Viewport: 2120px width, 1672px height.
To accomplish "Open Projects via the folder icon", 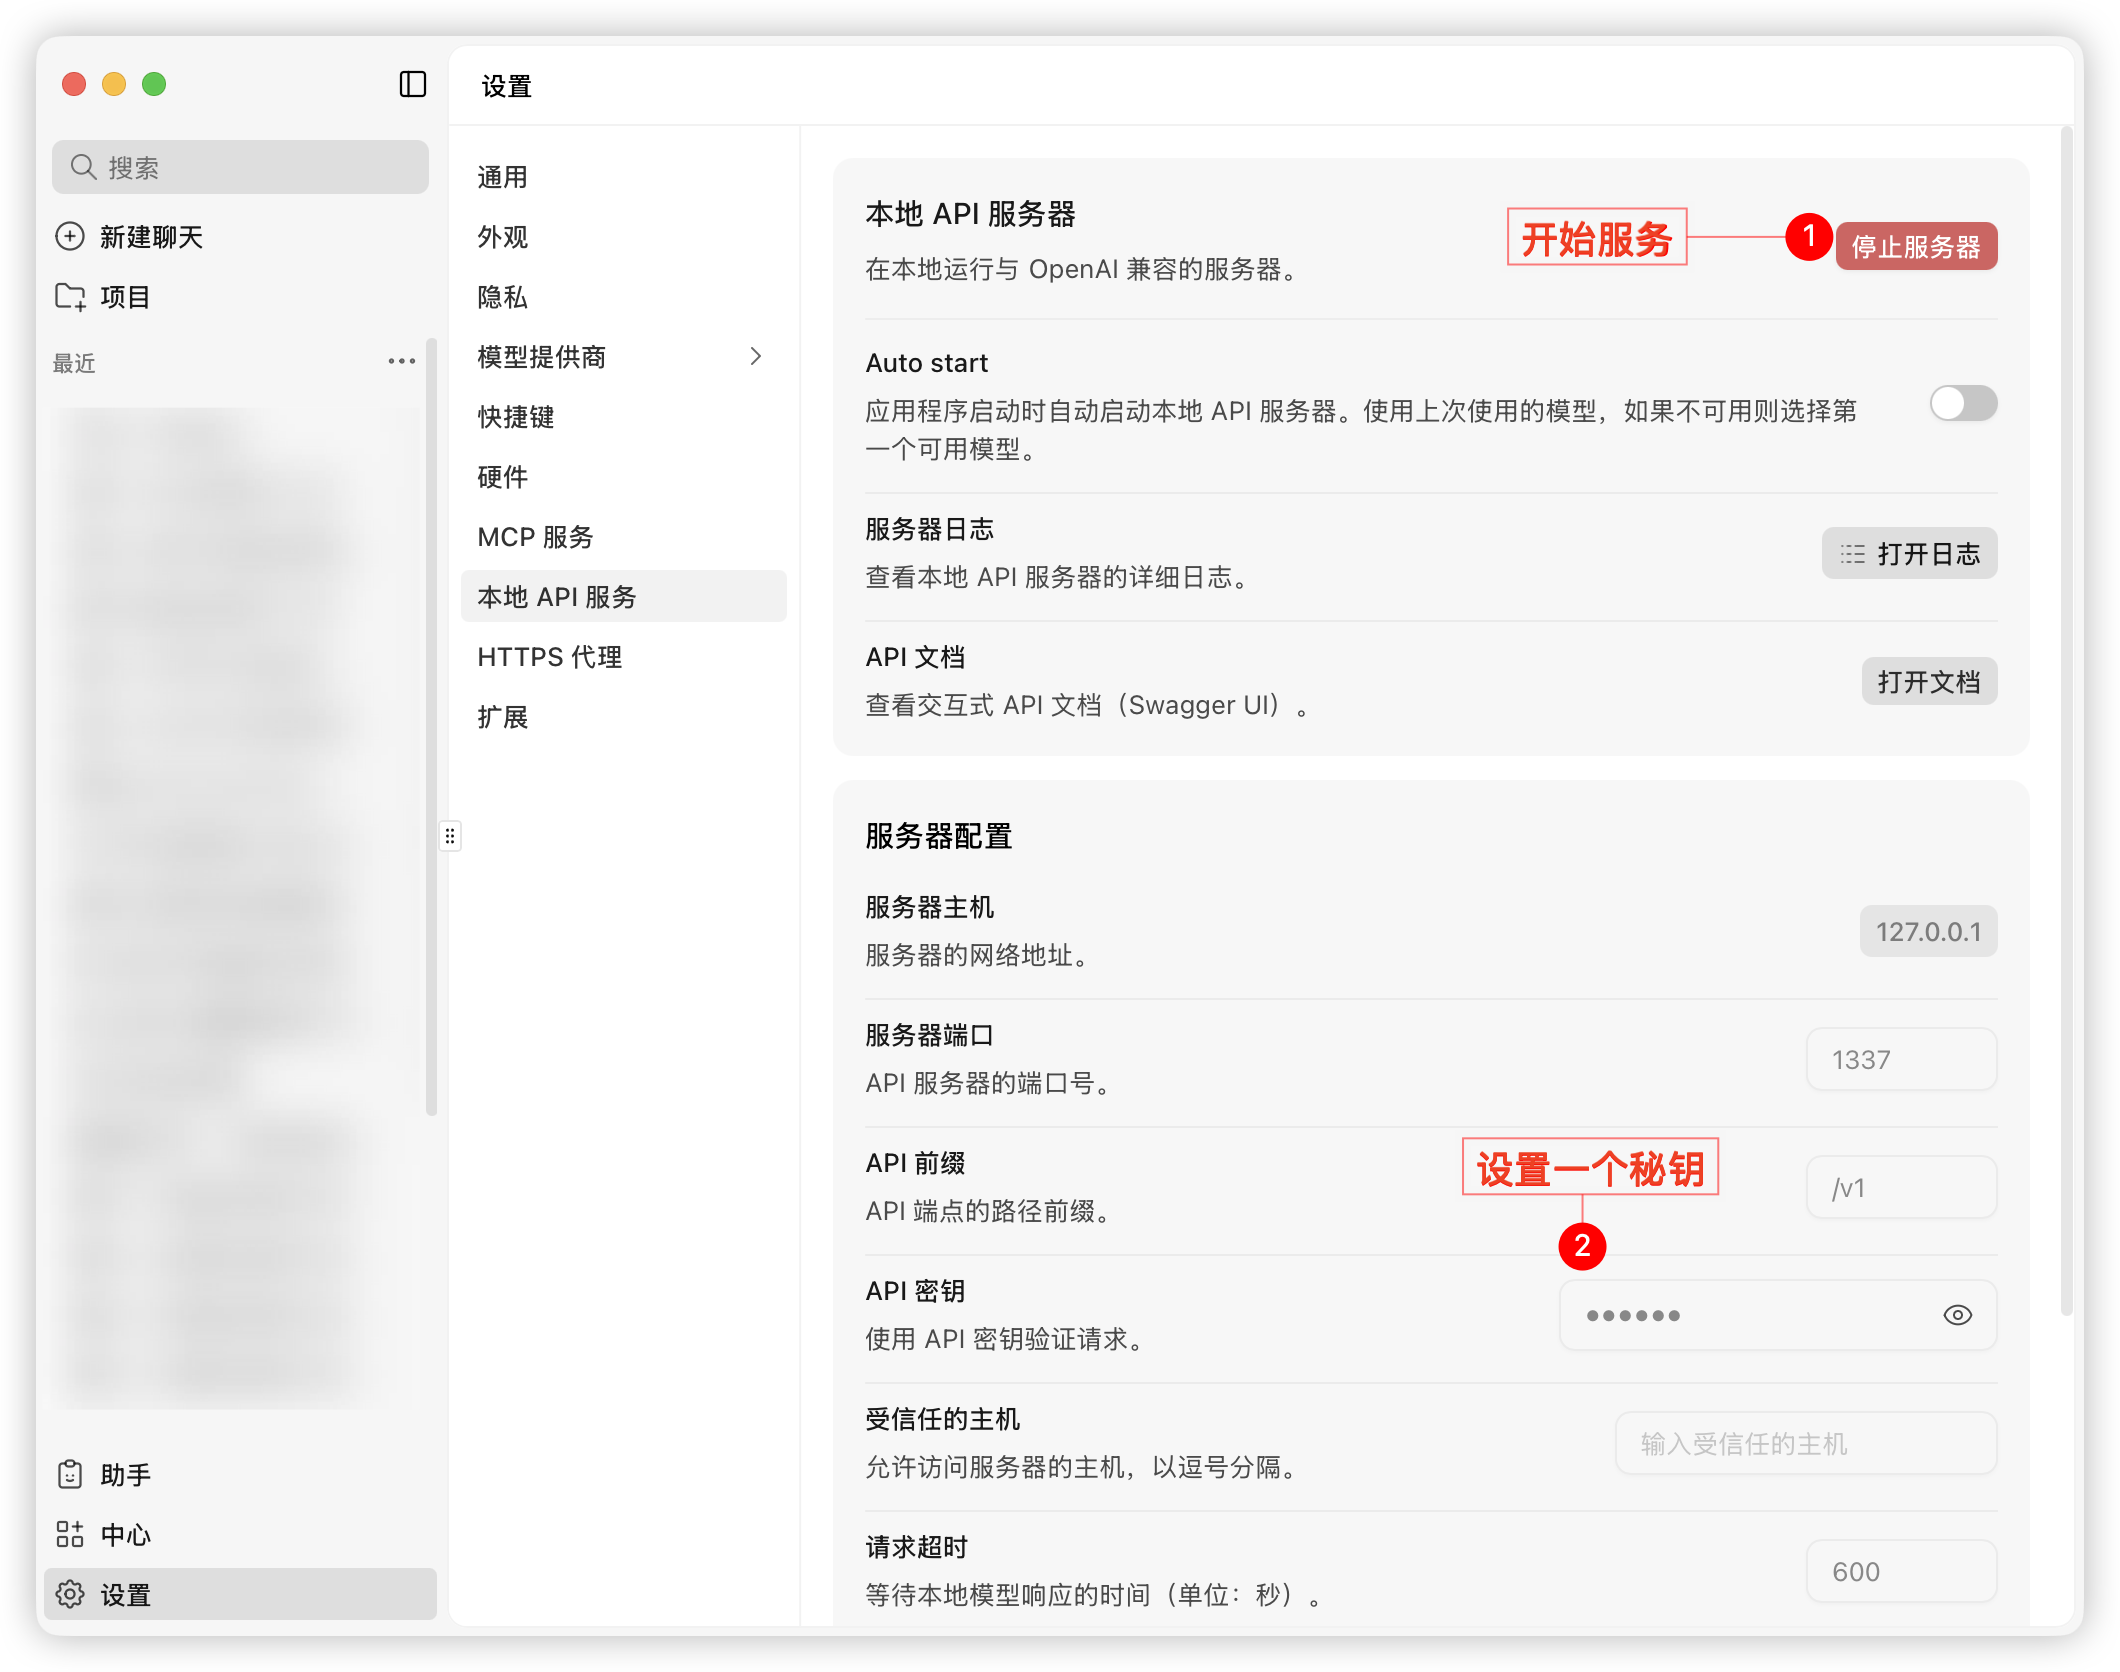I will 70,297.
